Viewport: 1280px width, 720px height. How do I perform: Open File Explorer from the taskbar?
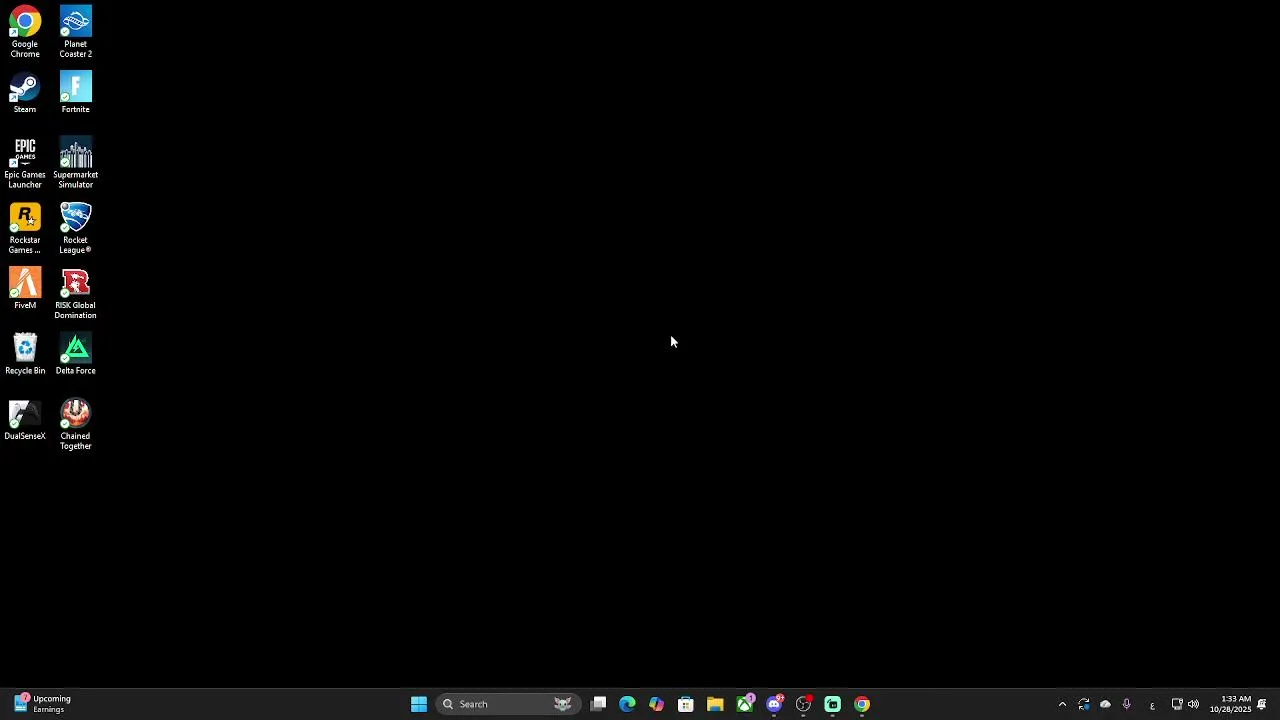pyautogui.click(x=715, y=704)
